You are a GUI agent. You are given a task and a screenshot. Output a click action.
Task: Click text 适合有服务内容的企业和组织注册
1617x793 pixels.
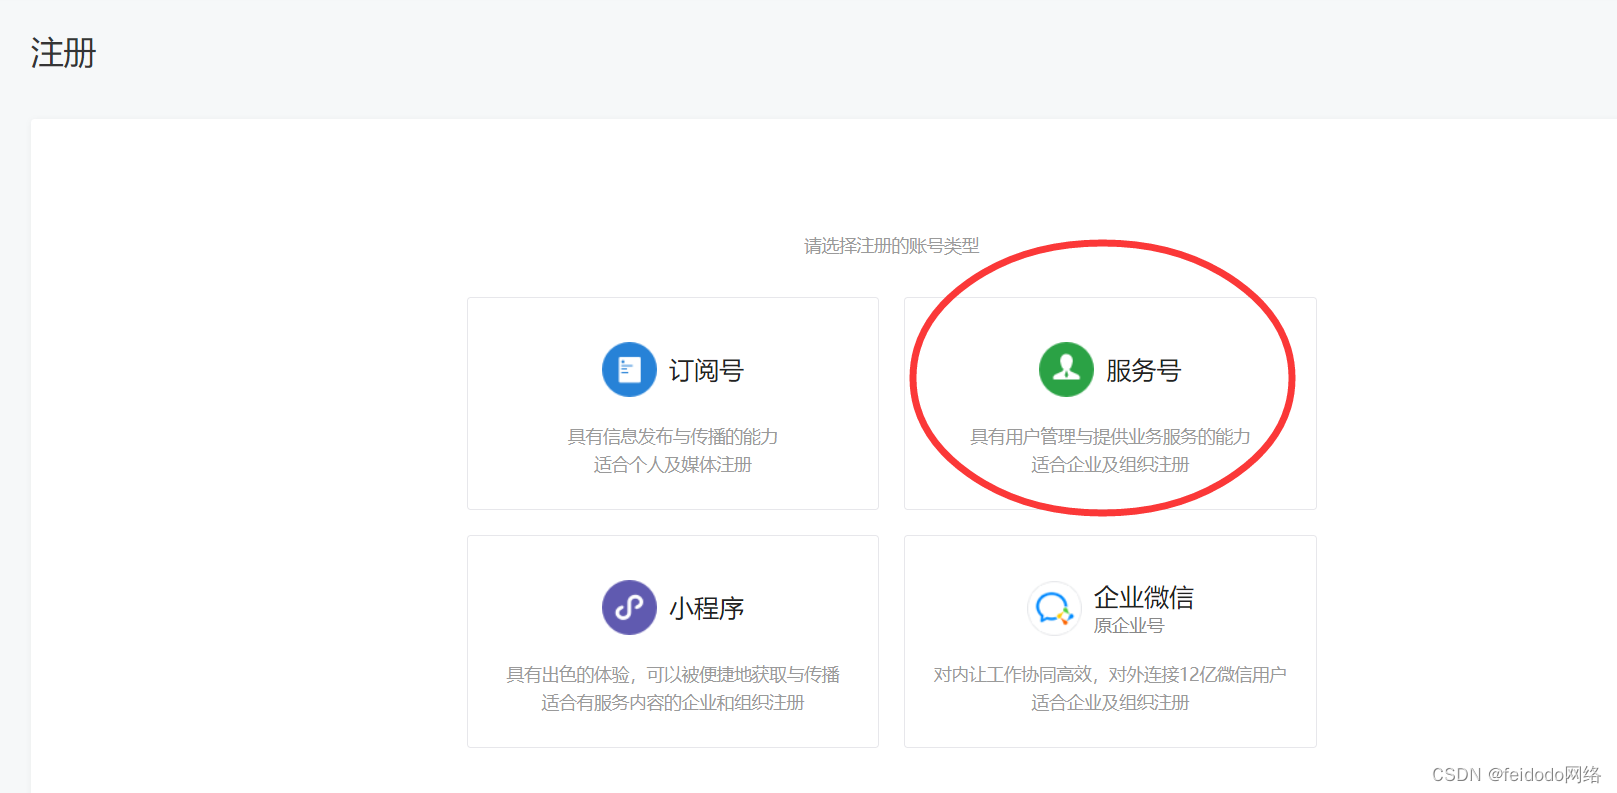click(x=673, y=703)
